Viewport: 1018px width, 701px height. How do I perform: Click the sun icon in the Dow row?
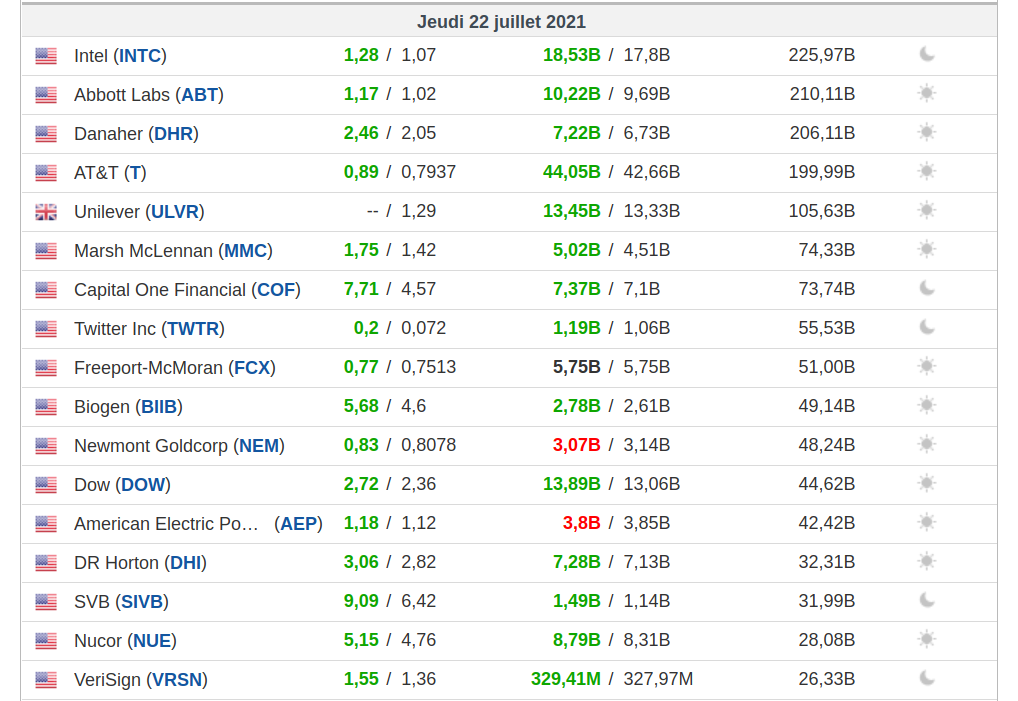point(927,484)
